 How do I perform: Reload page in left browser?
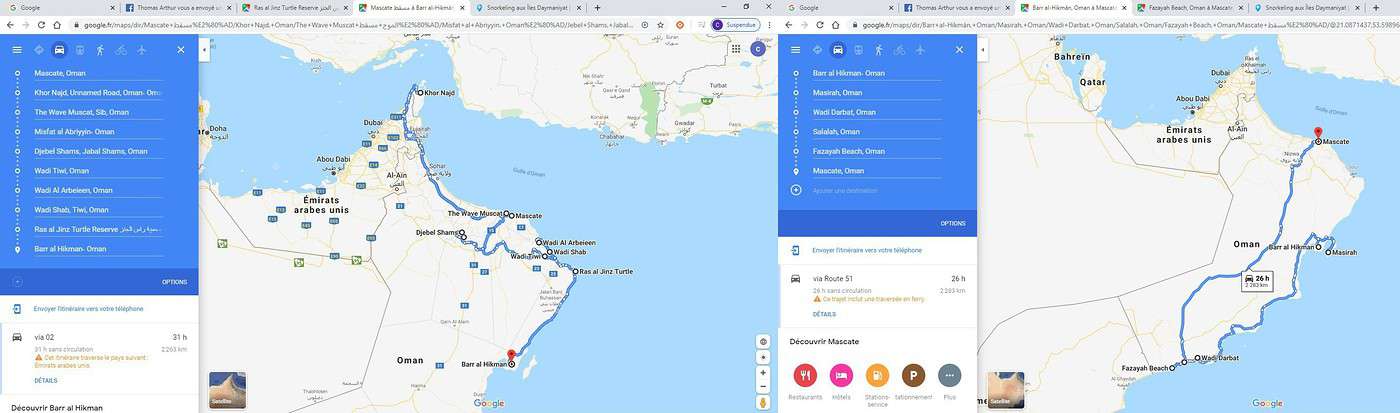(x=41, y=24)
